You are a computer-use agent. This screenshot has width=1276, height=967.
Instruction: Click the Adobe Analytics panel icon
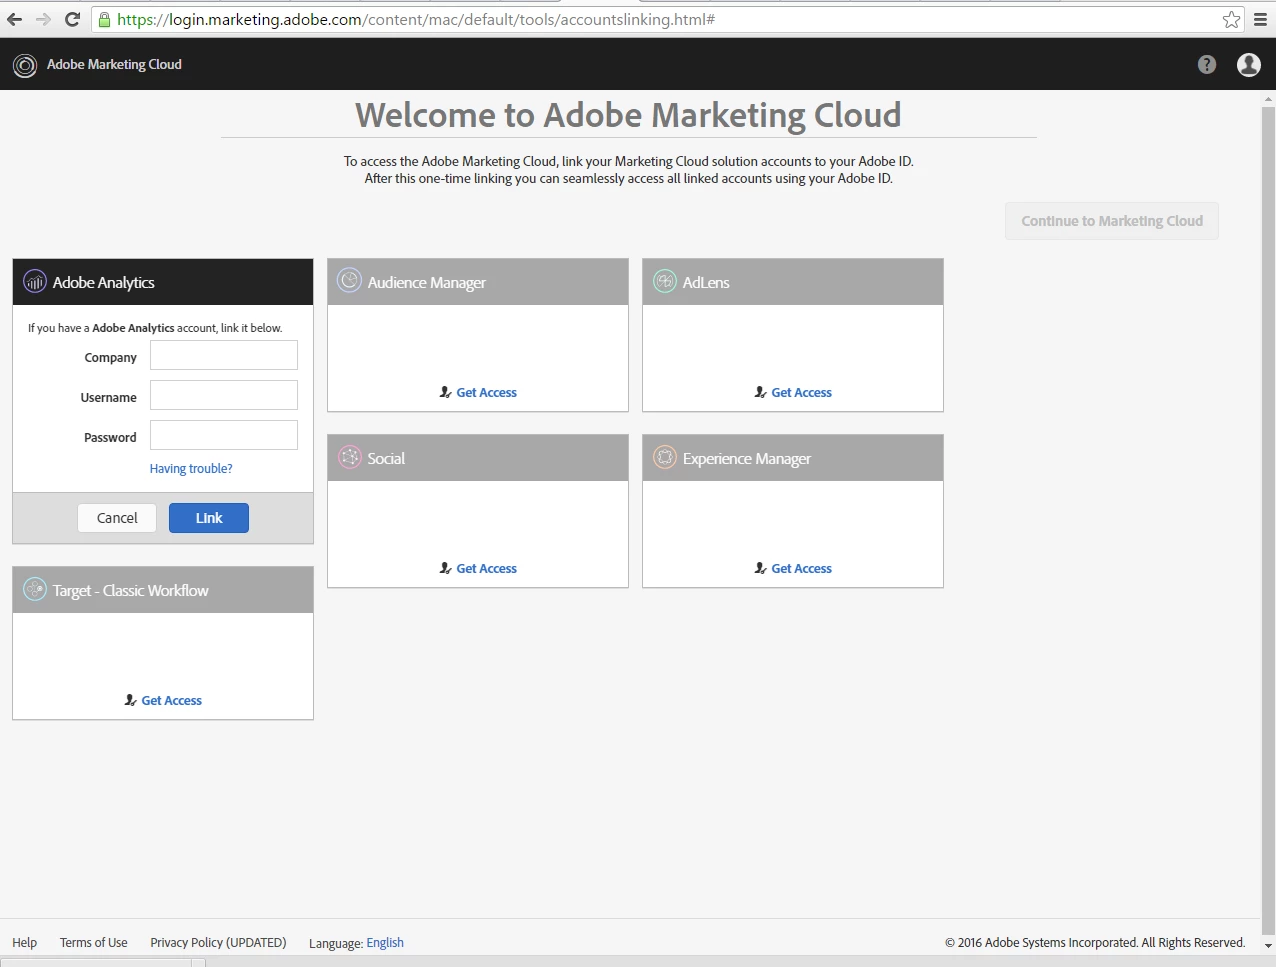coord(35,282)
